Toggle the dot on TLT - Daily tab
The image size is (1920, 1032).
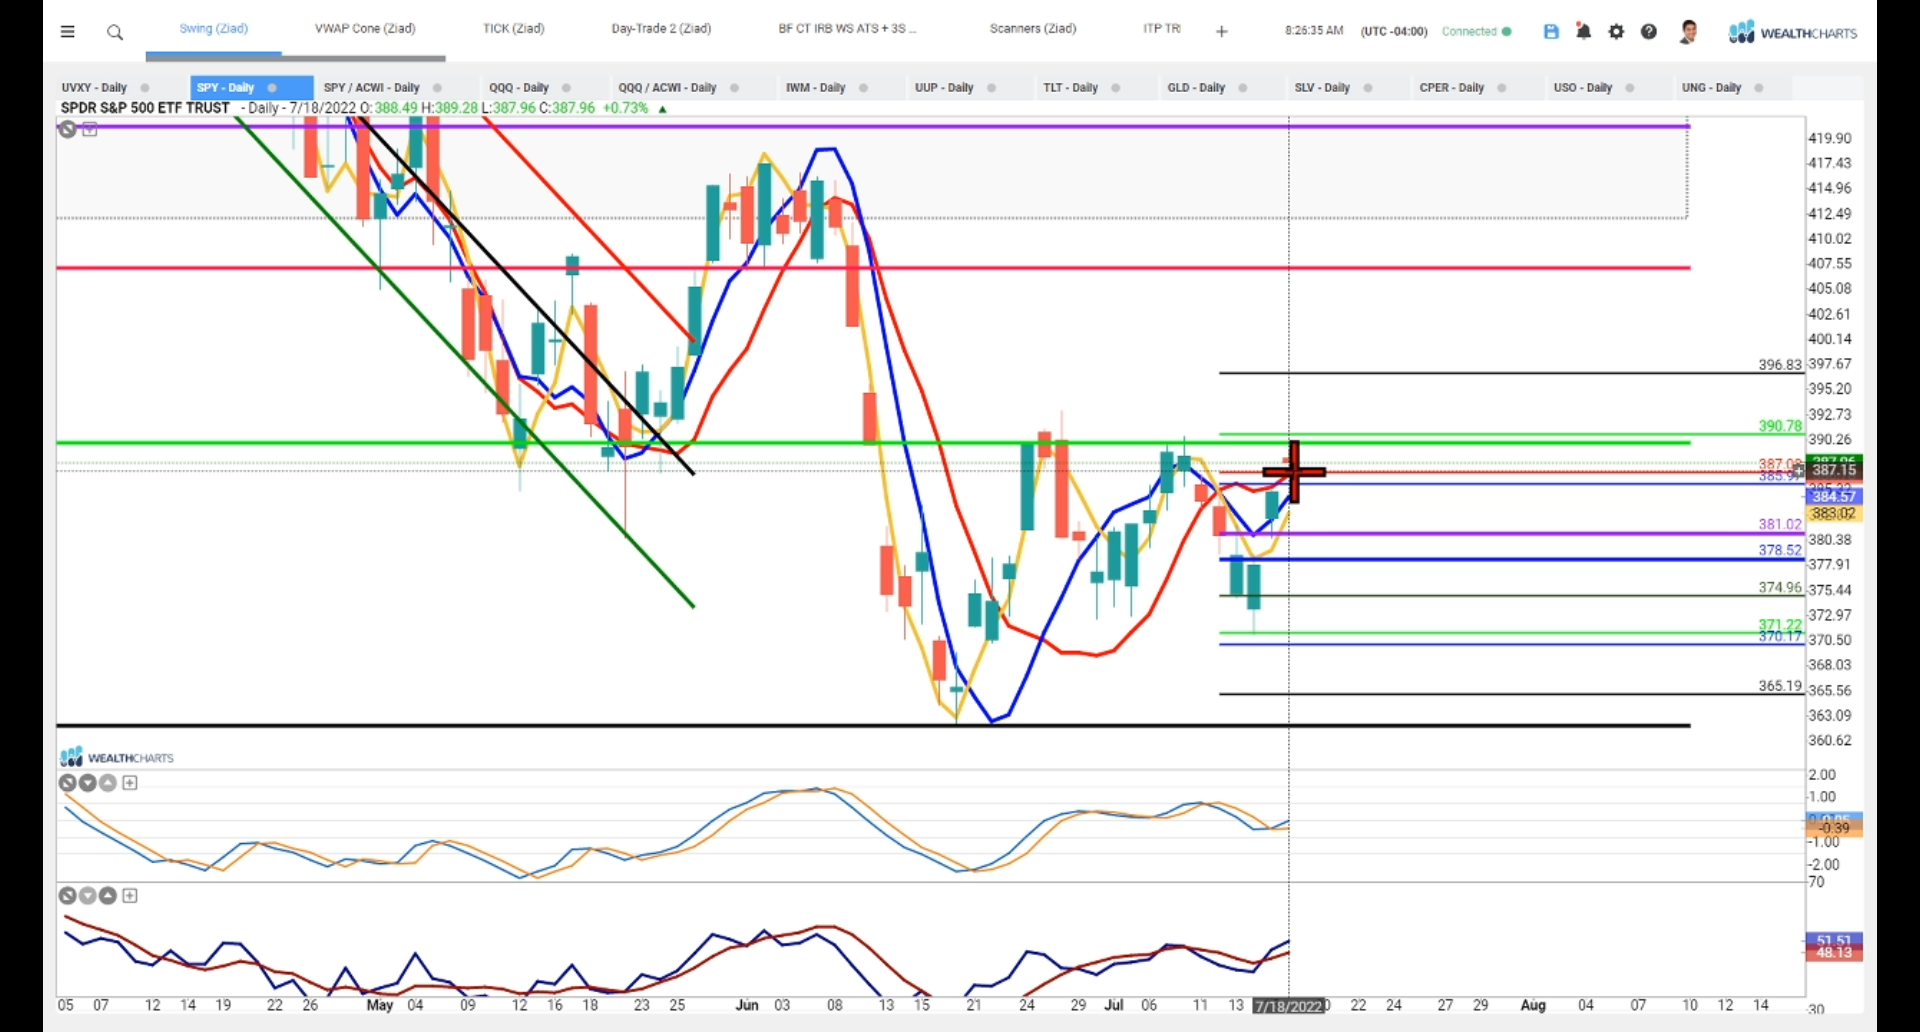1115,88
